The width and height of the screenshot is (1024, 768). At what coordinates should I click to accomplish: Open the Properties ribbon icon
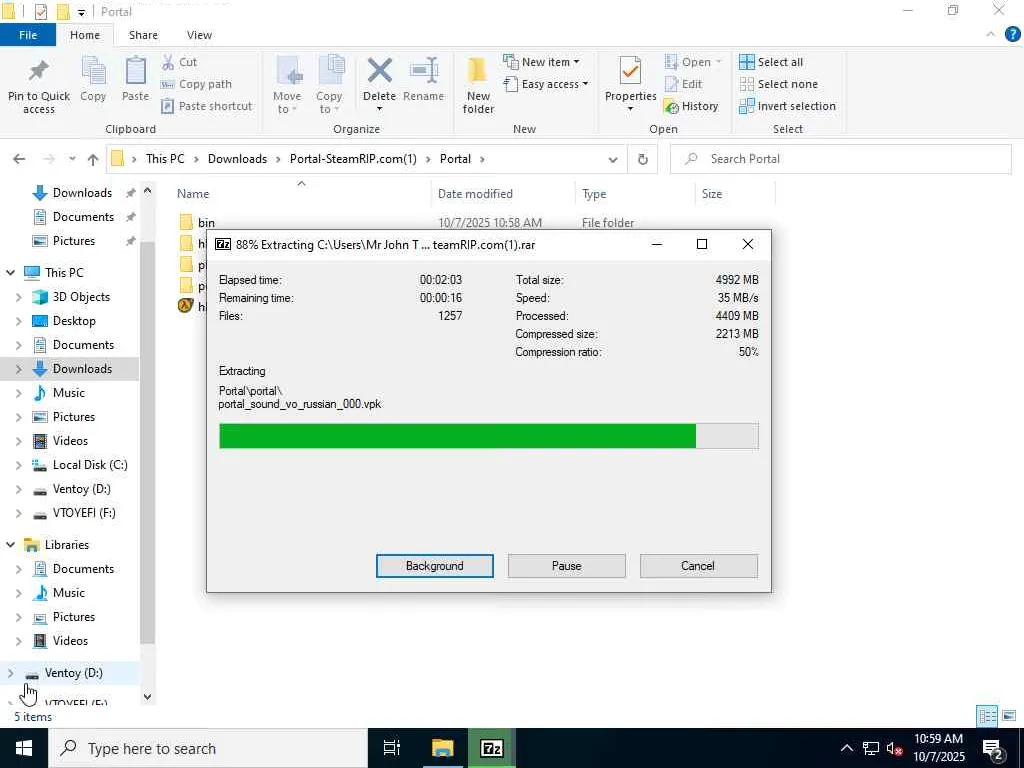click(x=630, y=71)
